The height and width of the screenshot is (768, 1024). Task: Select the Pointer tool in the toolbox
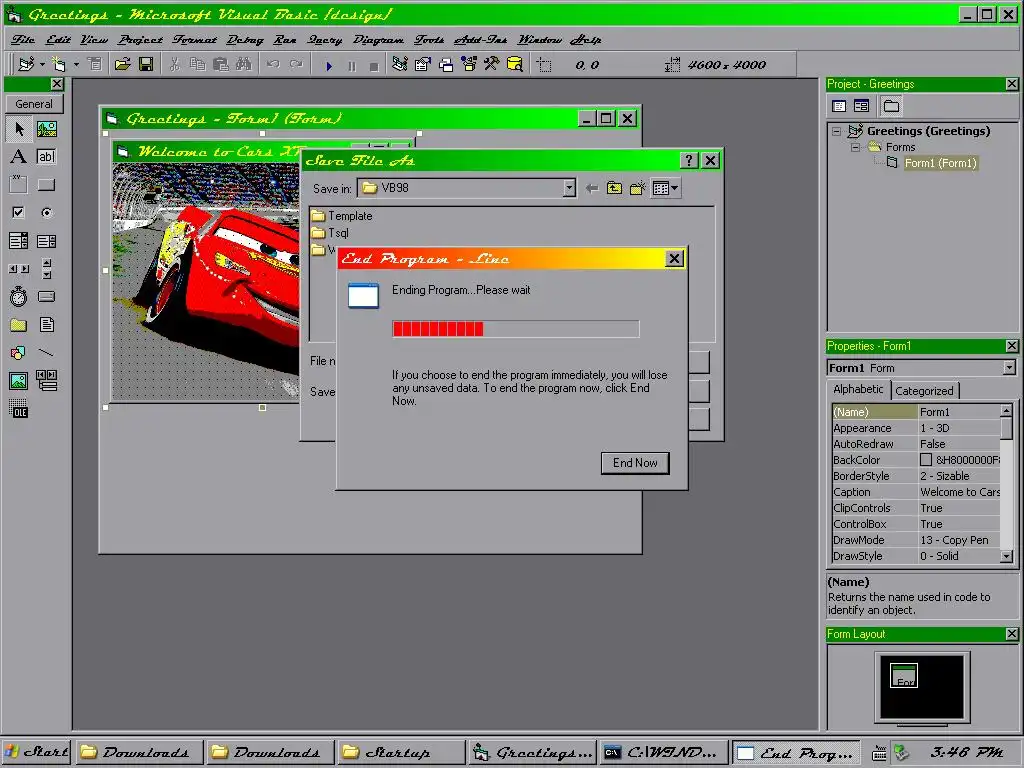19,129
